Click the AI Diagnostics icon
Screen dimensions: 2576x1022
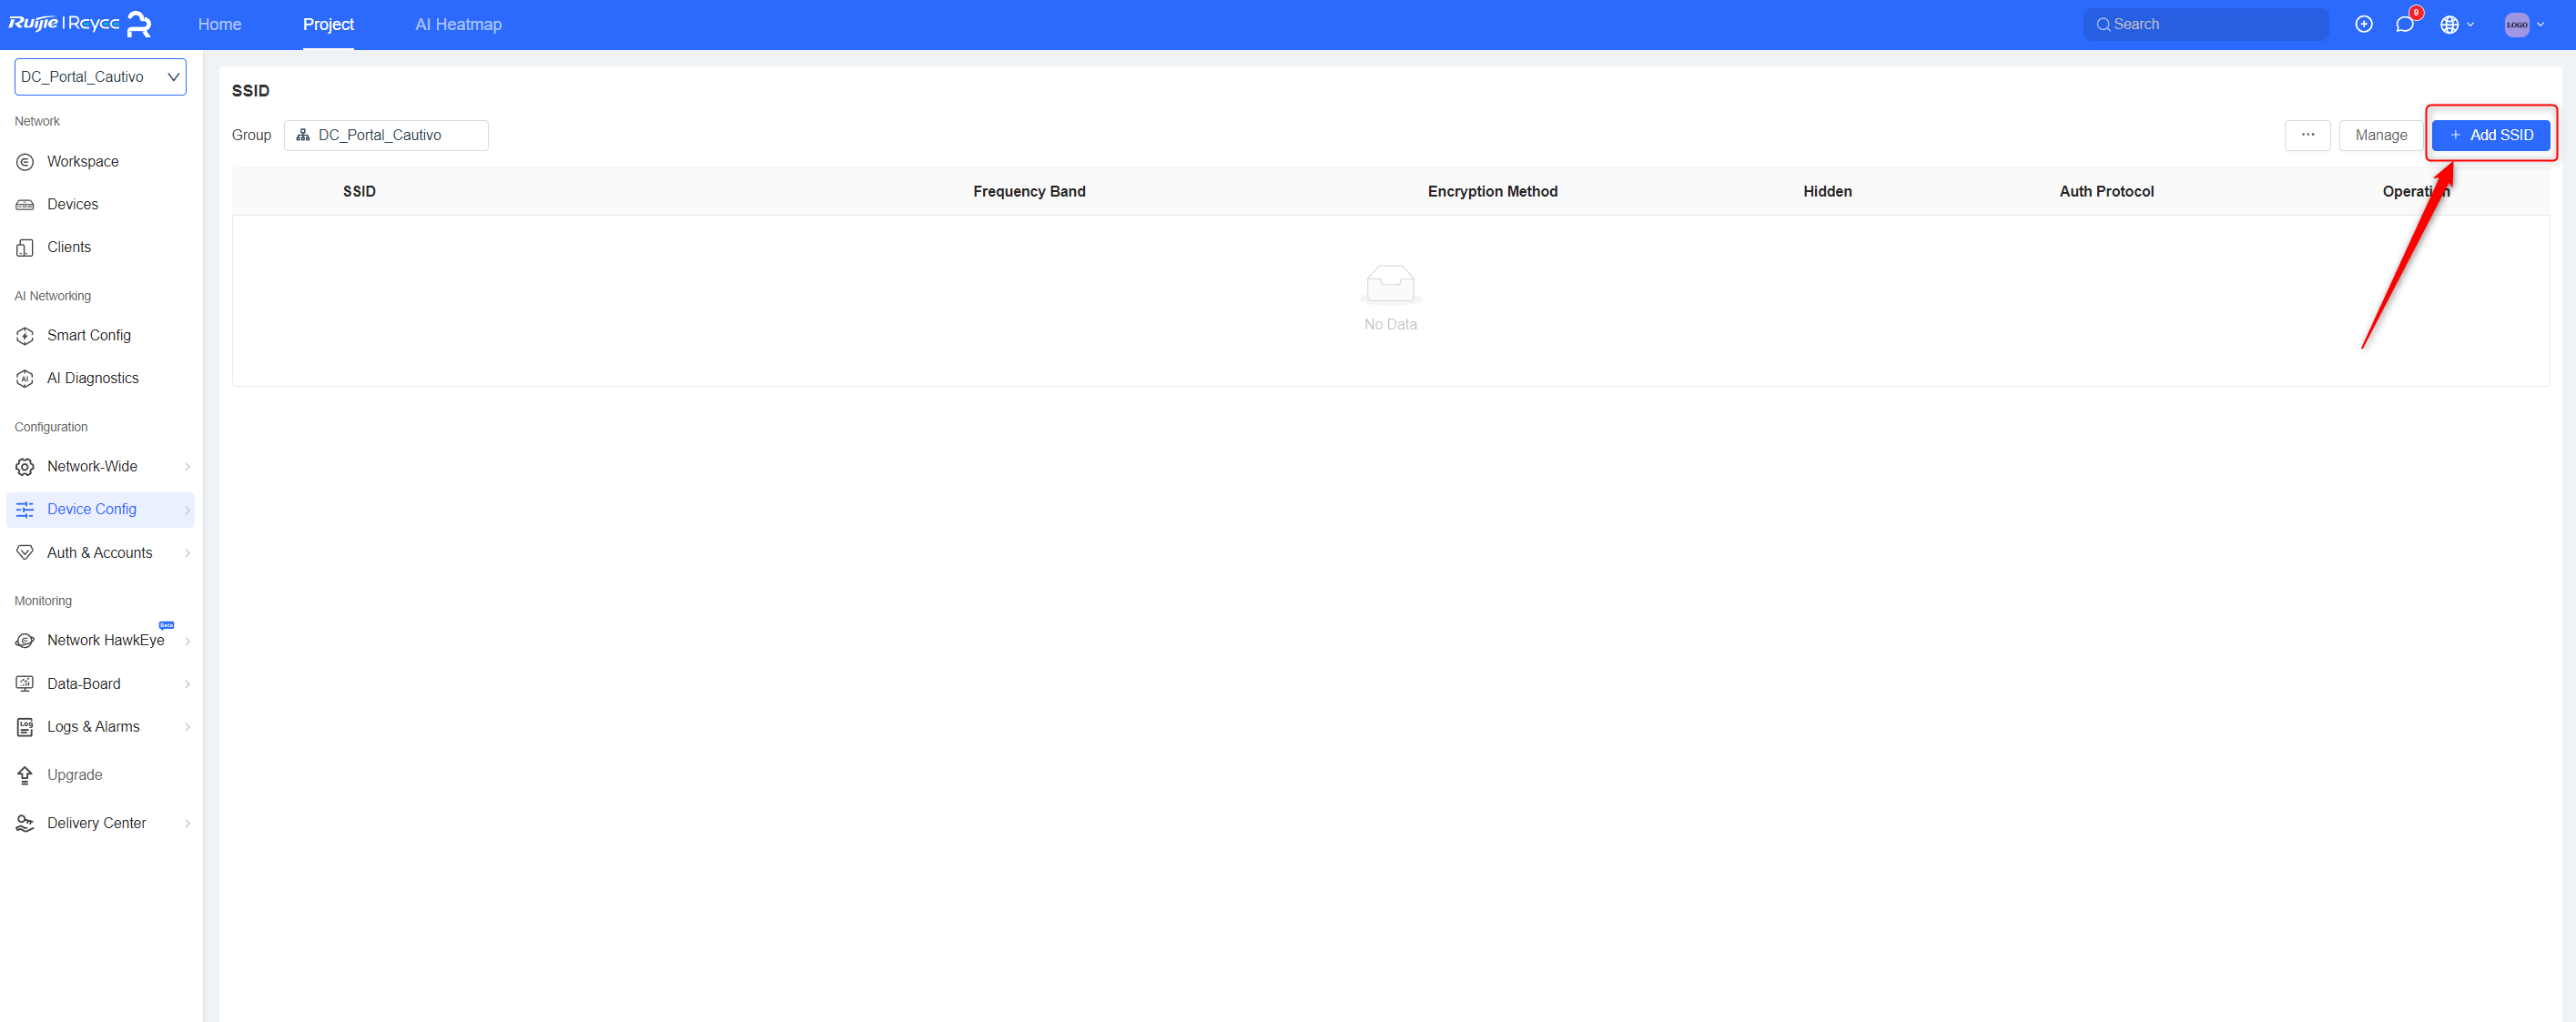(25, 379)
